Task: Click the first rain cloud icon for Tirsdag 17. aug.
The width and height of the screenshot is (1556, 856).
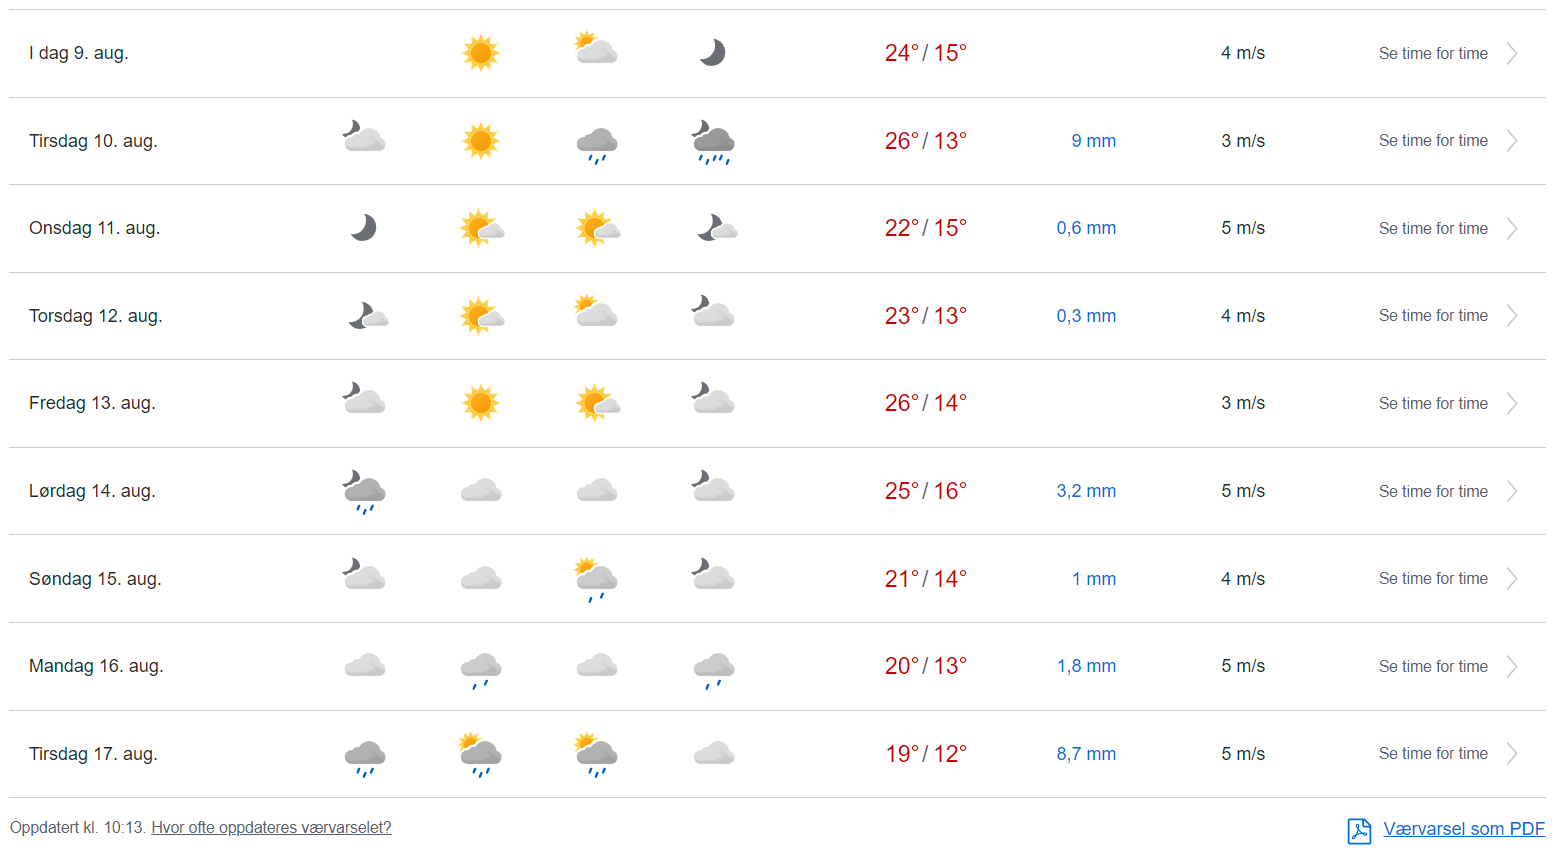Action: [x=364, y=757]
